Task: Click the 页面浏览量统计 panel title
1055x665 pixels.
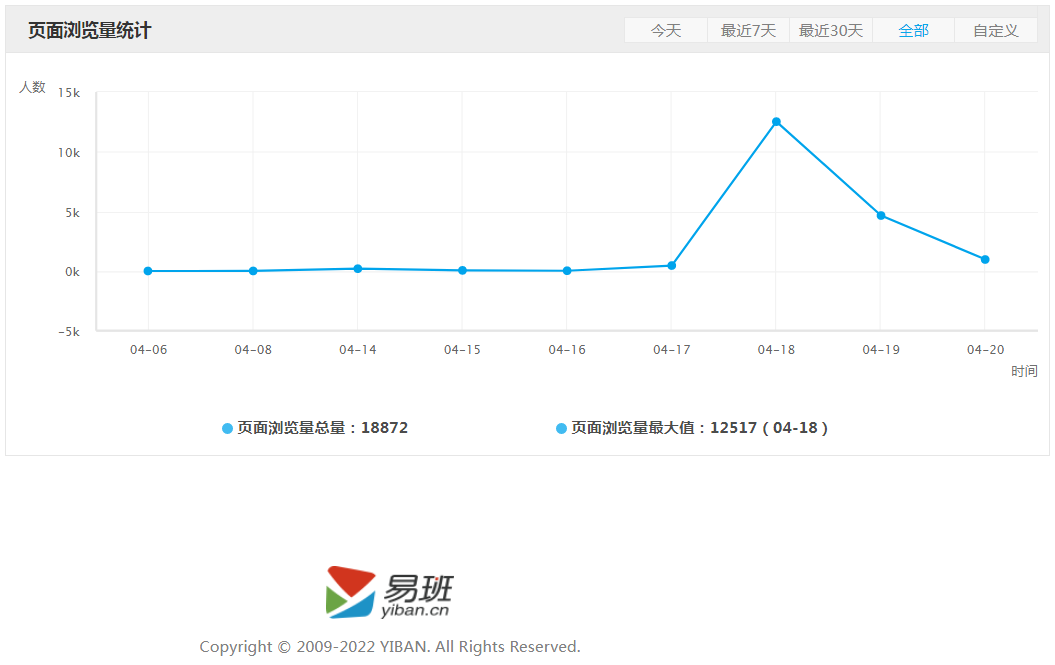Action: [x=89, y=31]
